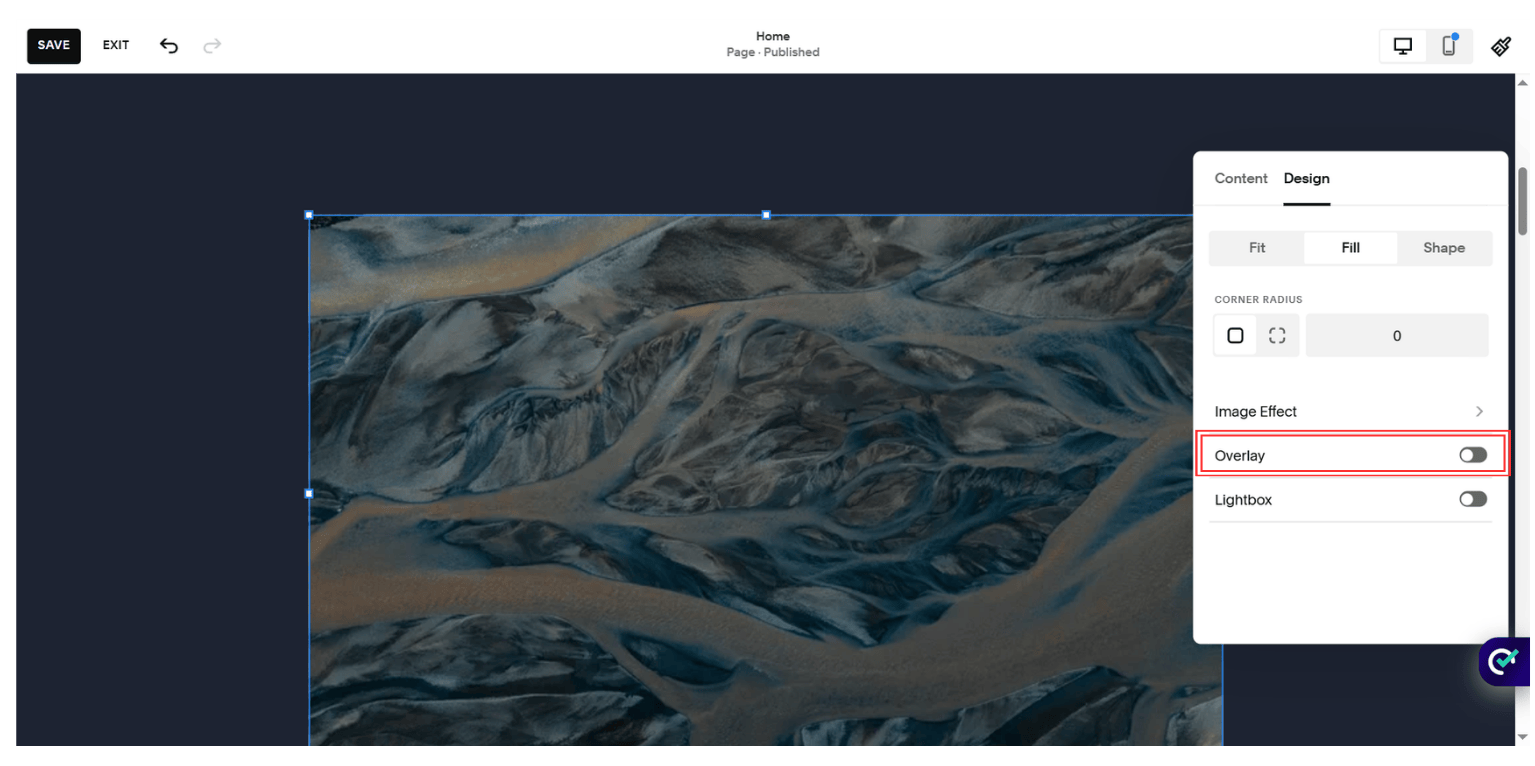Choose the Fit option
1535x766 pixels.
click(1257, 248)
